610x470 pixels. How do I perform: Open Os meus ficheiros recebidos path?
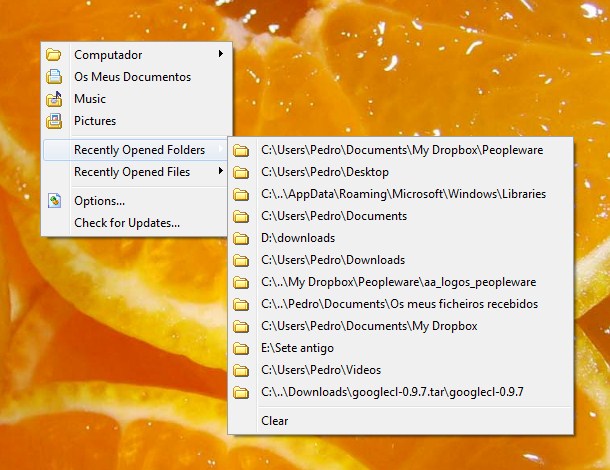click(x=400, y=304)
